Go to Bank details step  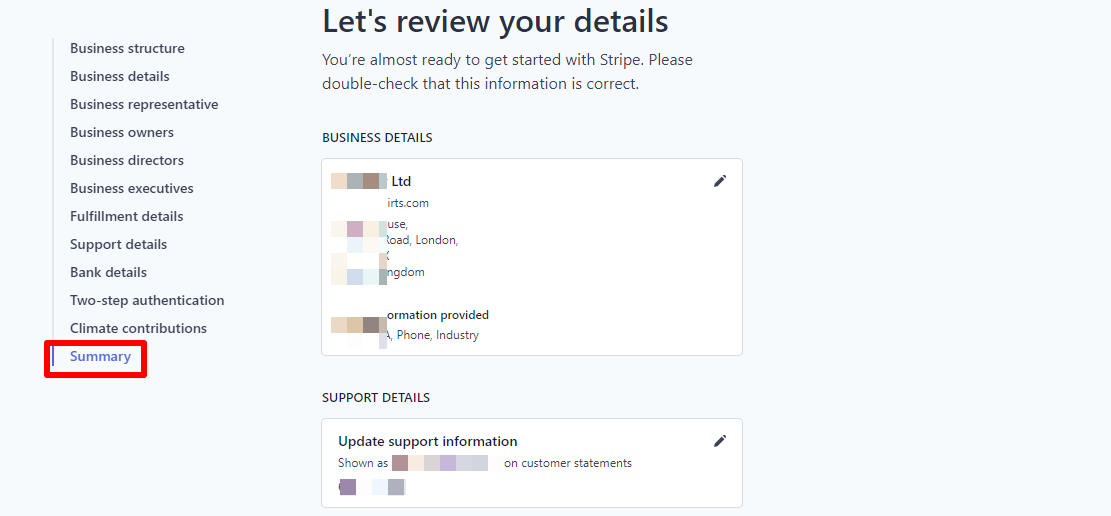(x=108, y=272)
